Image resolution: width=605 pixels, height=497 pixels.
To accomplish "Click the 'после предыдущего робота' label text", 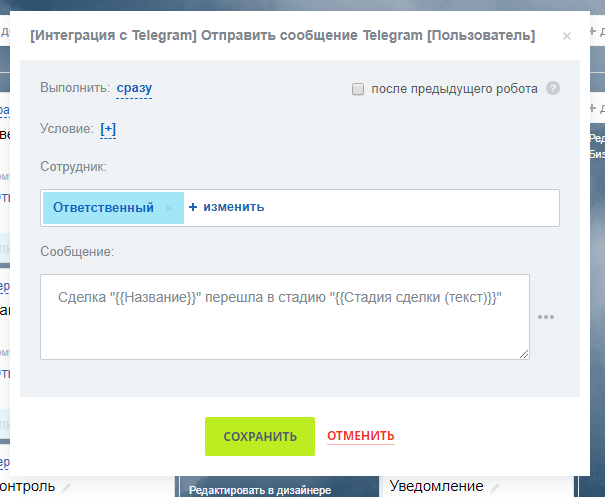I will pyautogui.click(x=454, y=89).
